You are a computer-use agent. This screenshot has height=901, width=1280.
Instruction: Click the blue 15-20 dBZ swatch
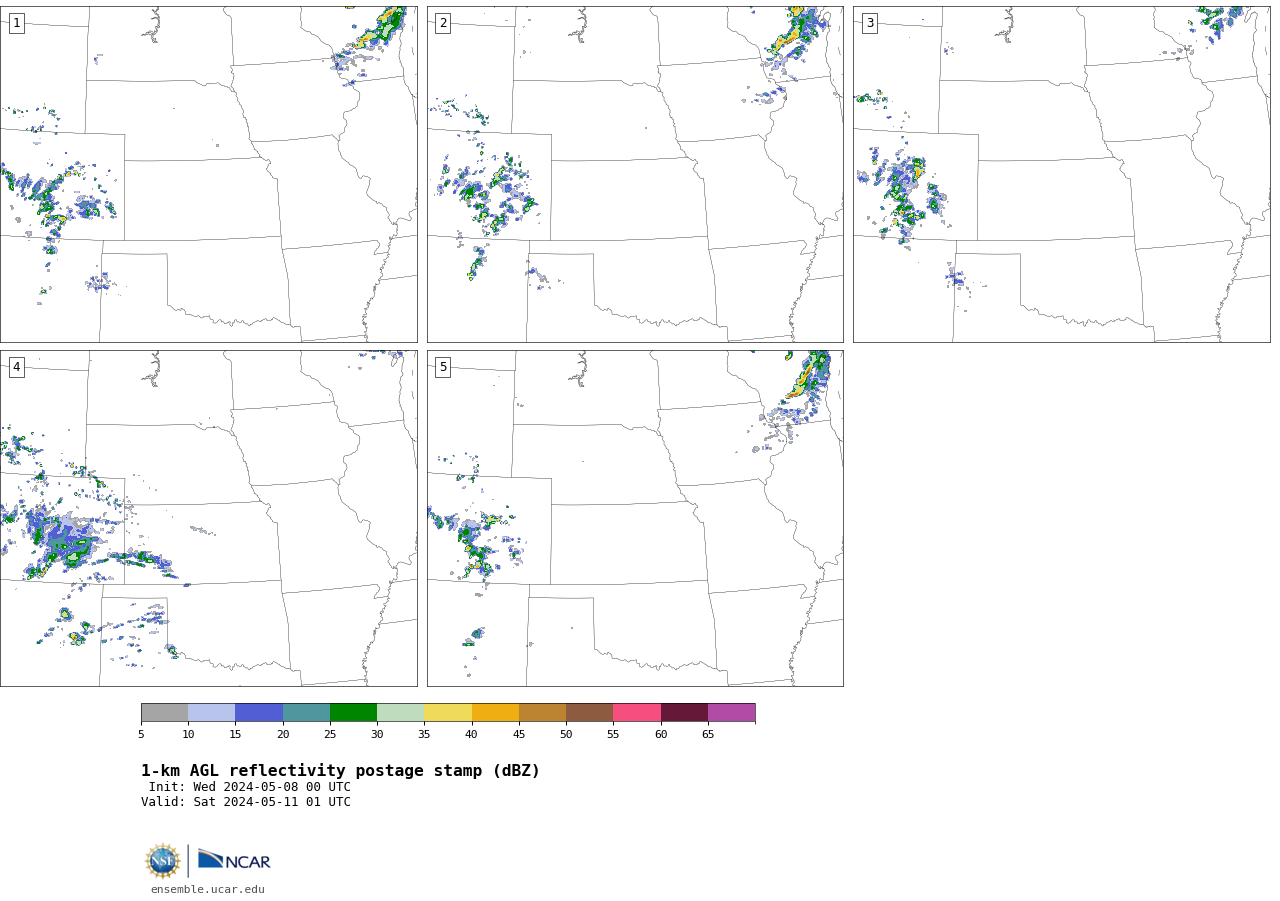[259, 713]
